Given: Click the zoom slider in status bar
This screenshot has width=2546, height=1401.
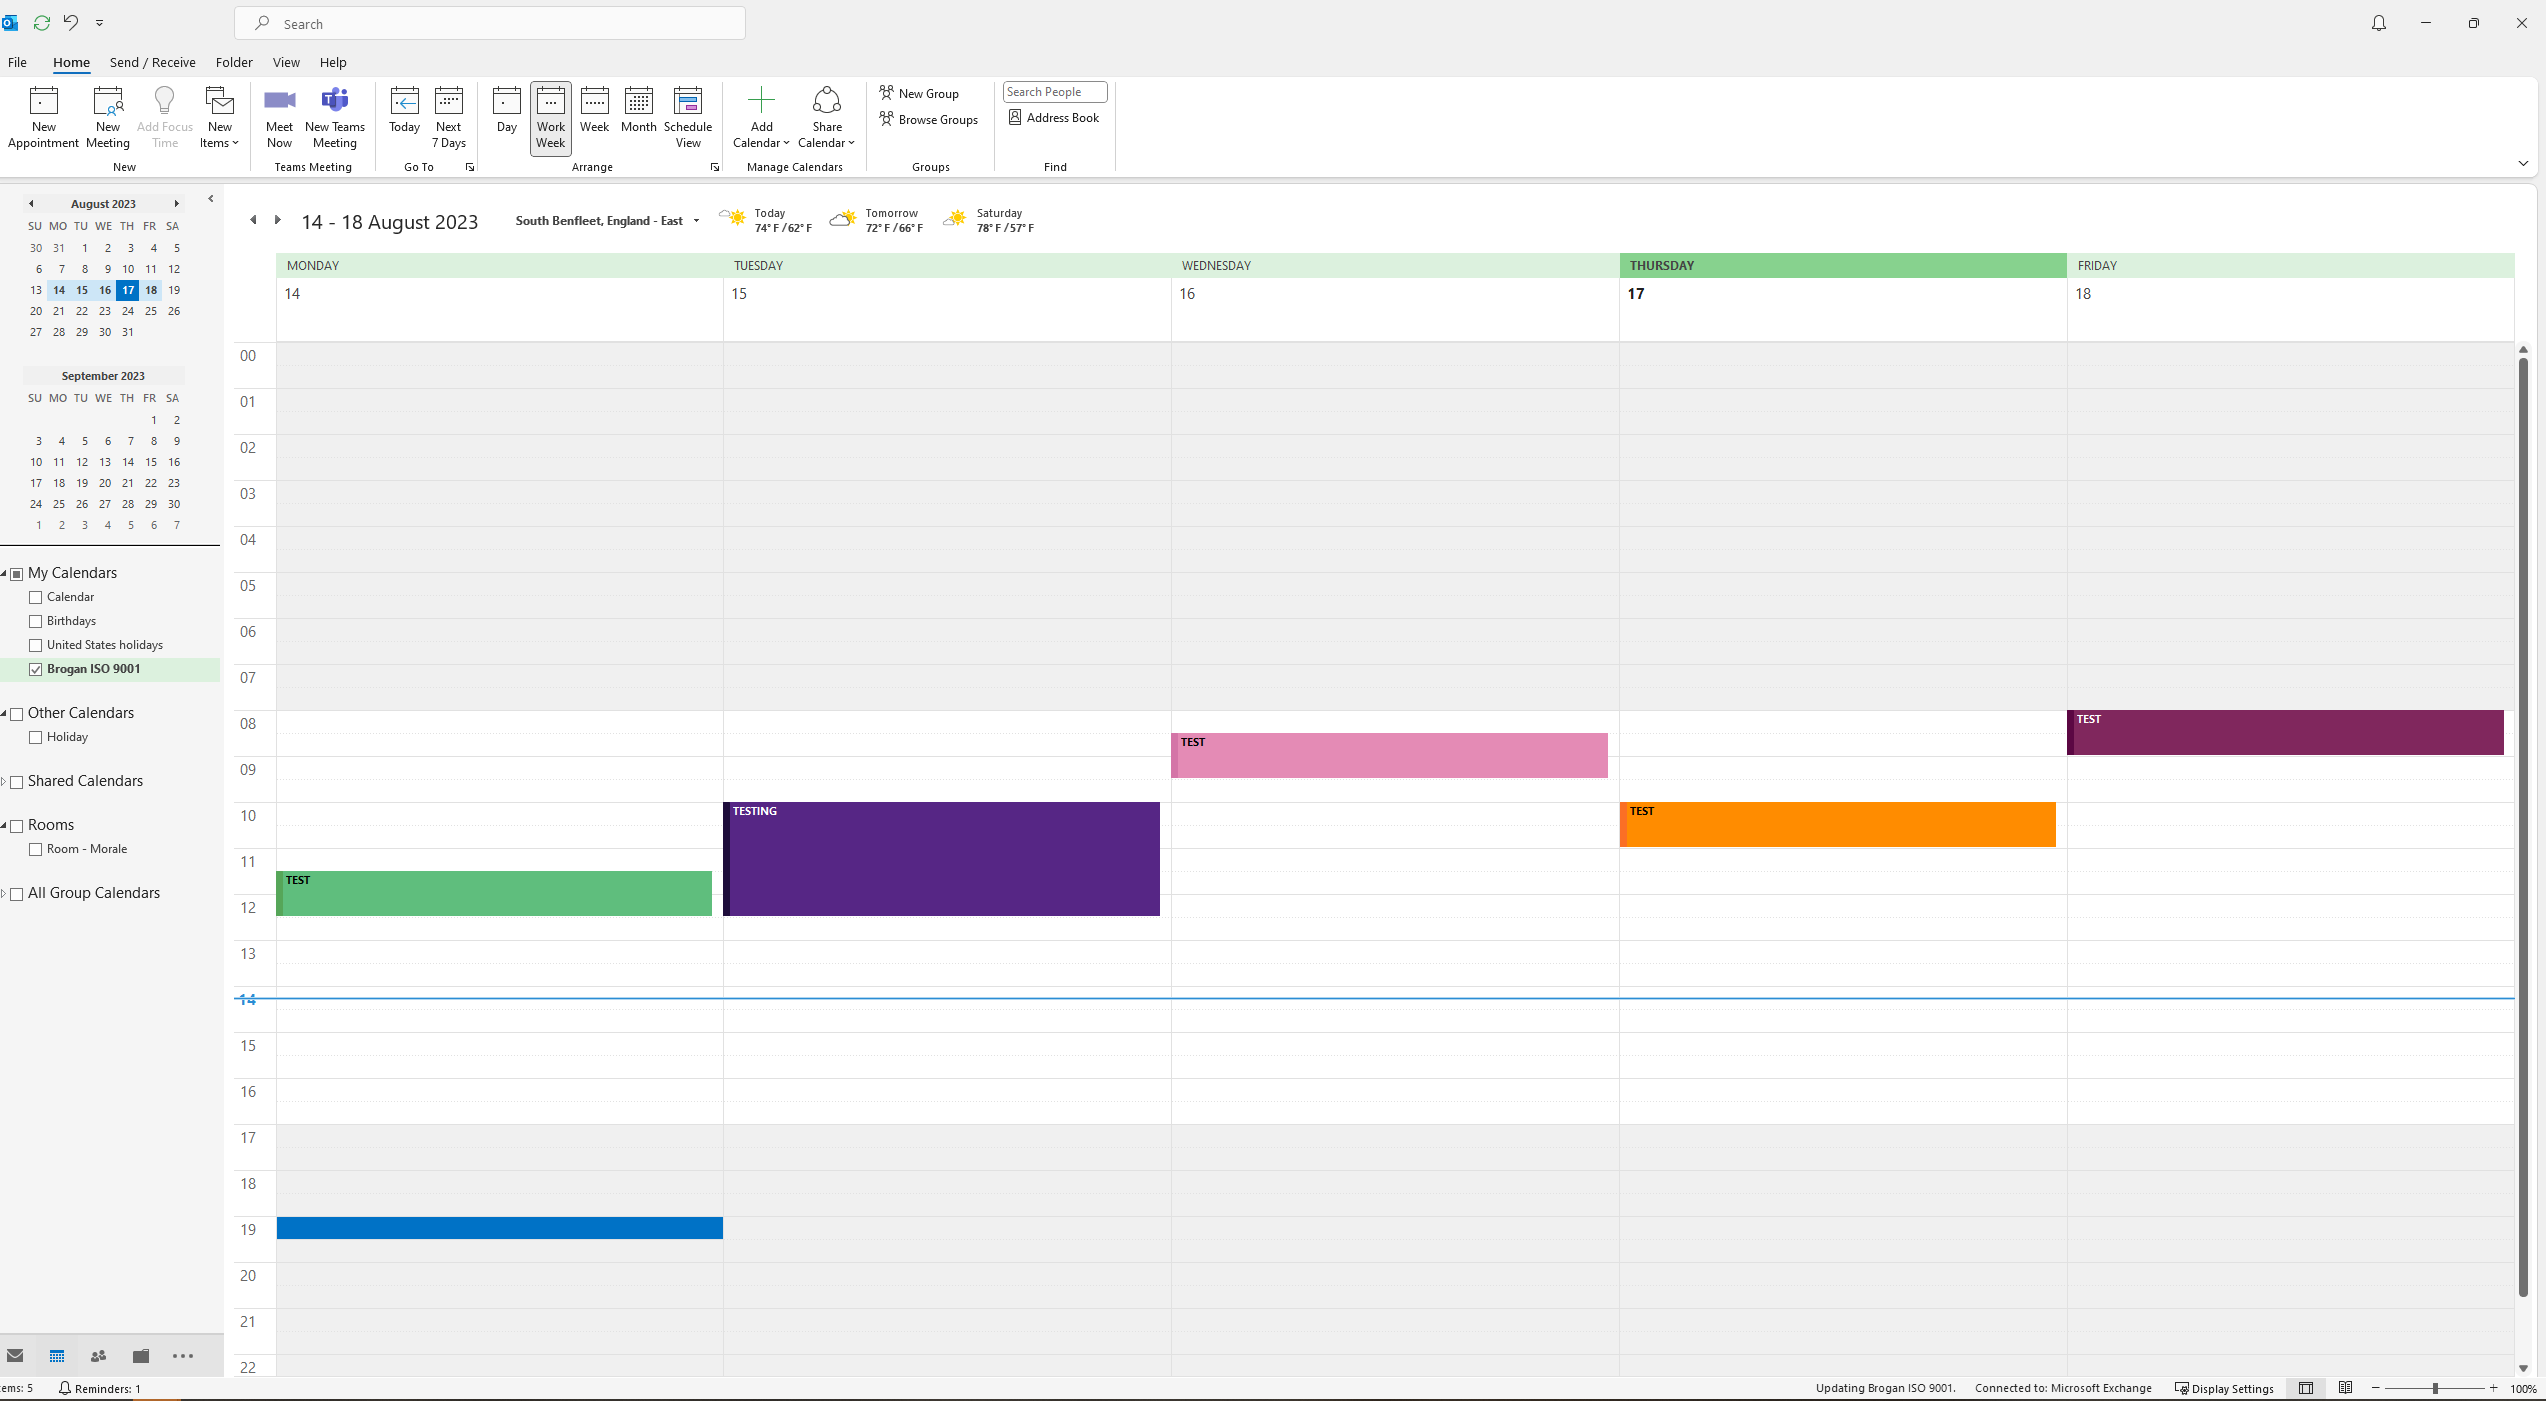Looking at the screenshot, I should point(2435,1388).
